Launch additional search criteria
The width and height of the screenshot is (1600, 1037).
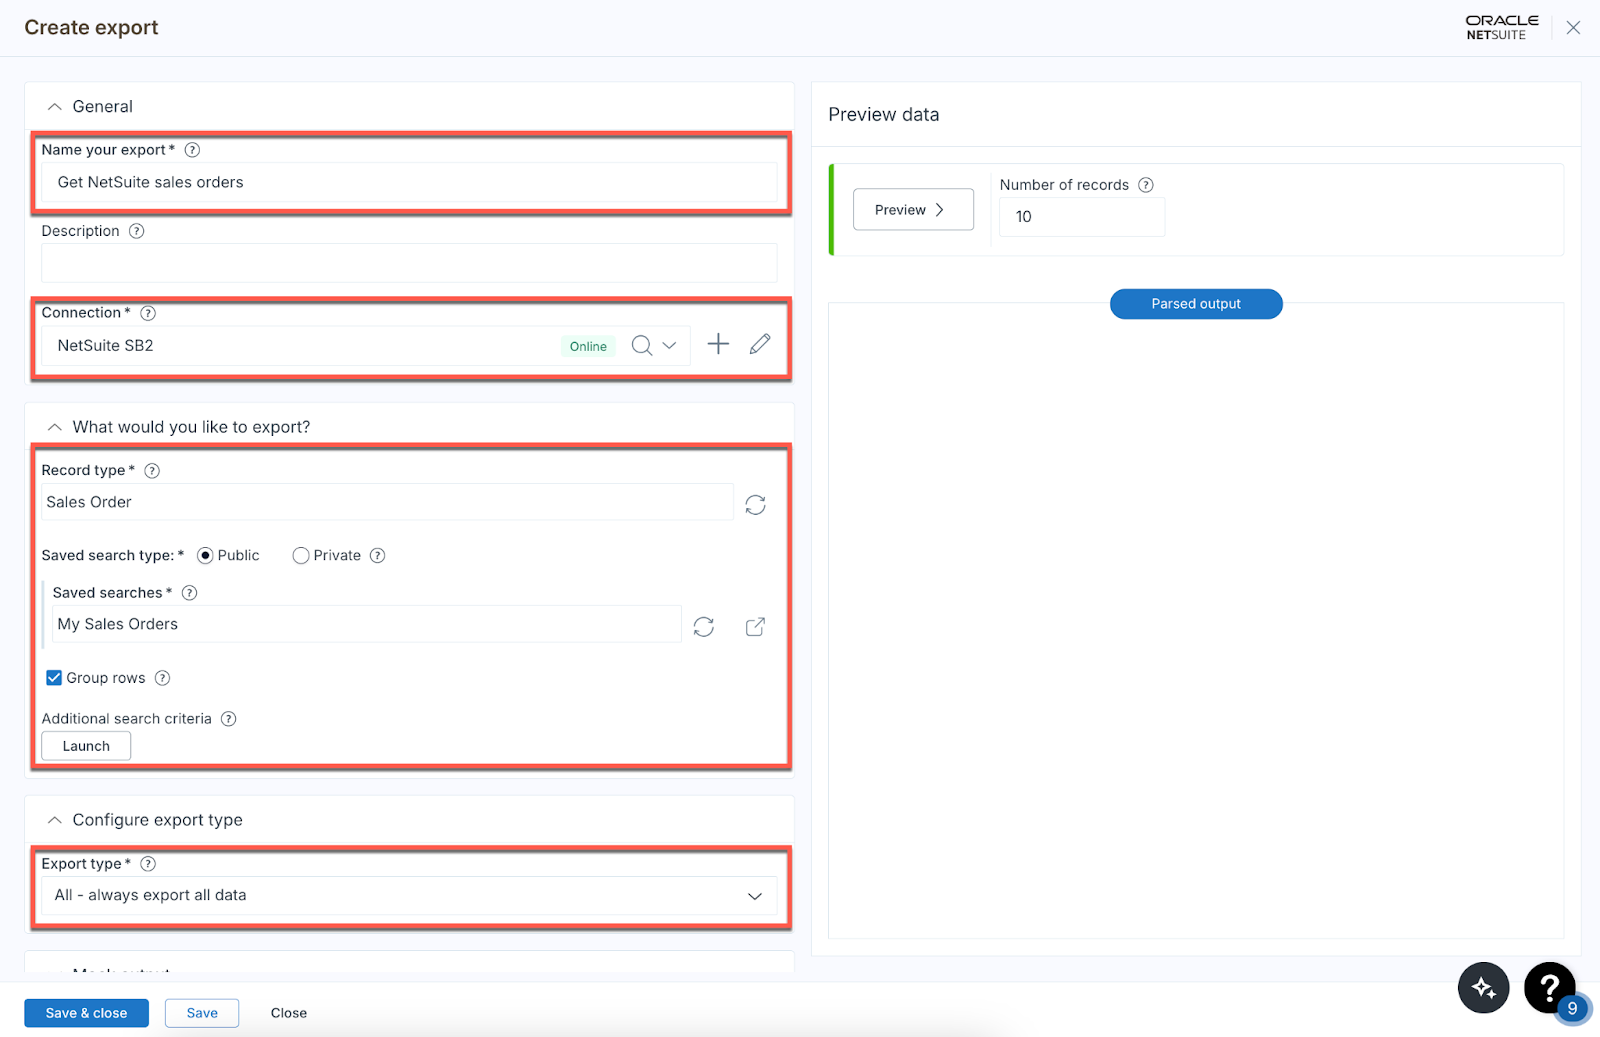[86, 746]
